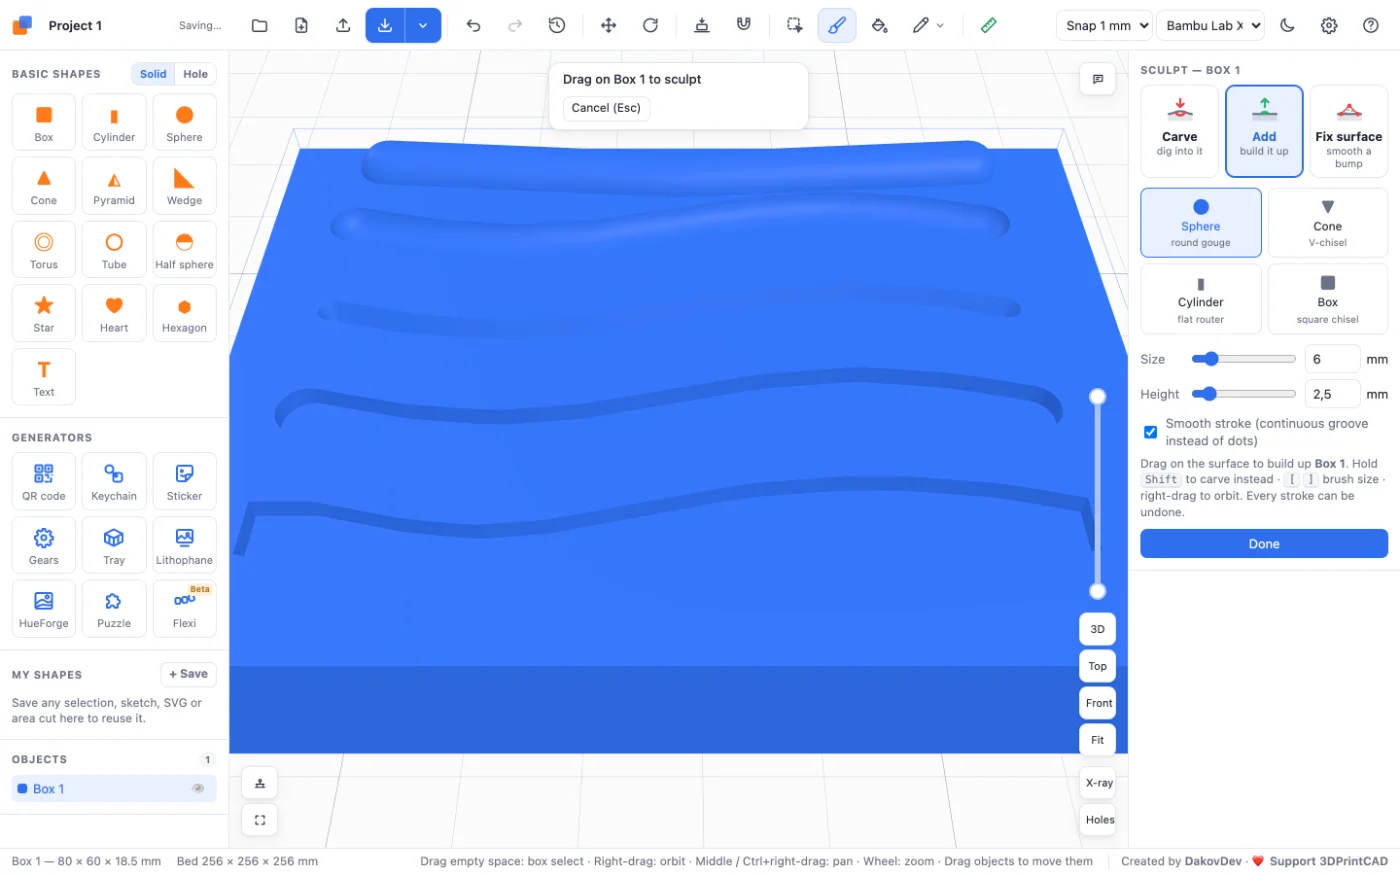Screen dimensions: 1400x875
Task: Select the Cylinder flat router brush
Action: (1201, 299)
